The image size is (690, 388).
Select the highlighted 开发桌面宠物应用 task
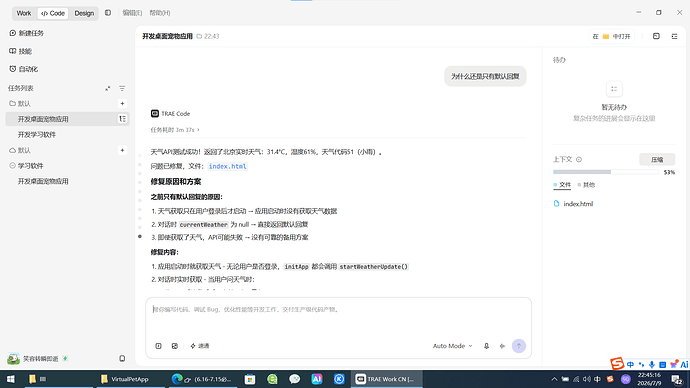tap(67, 119)
